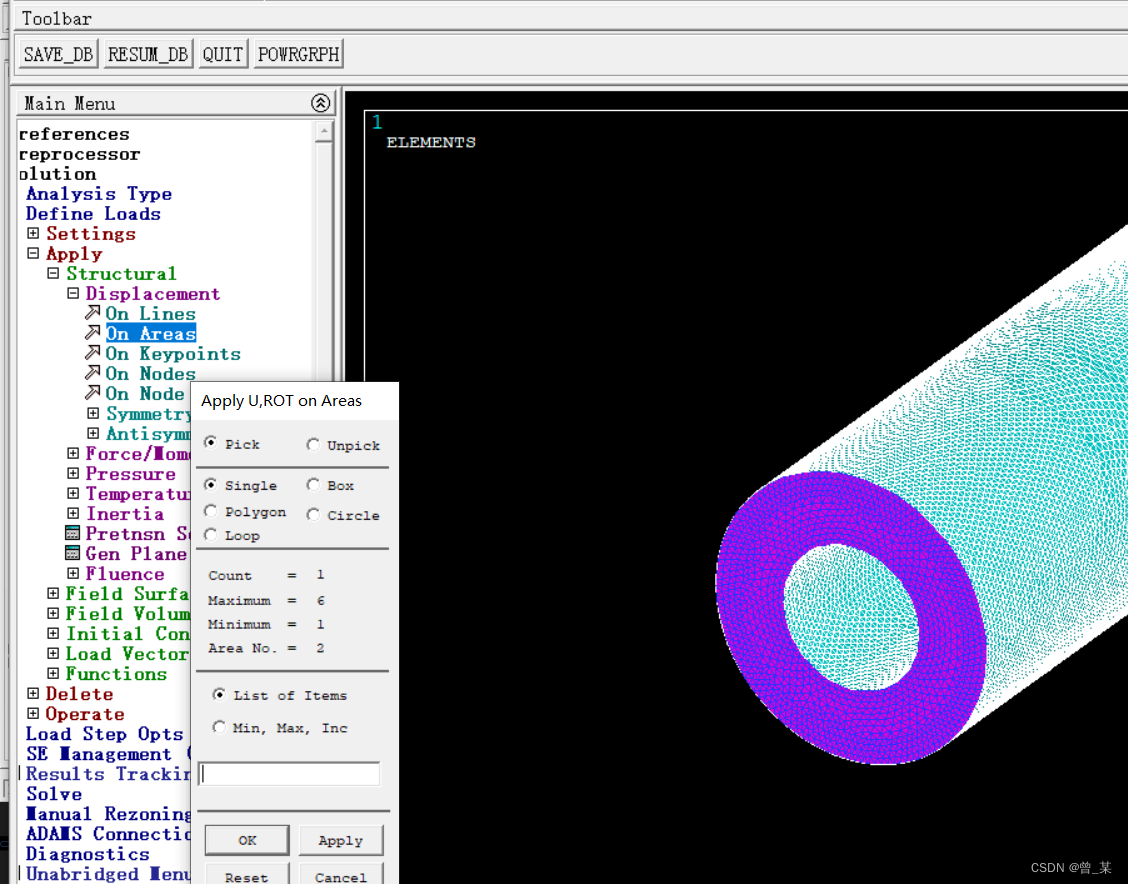The height and width of the screenshot is (884, 1128).
Task: Expand the Settings tree node
Action: pos(33,233)
